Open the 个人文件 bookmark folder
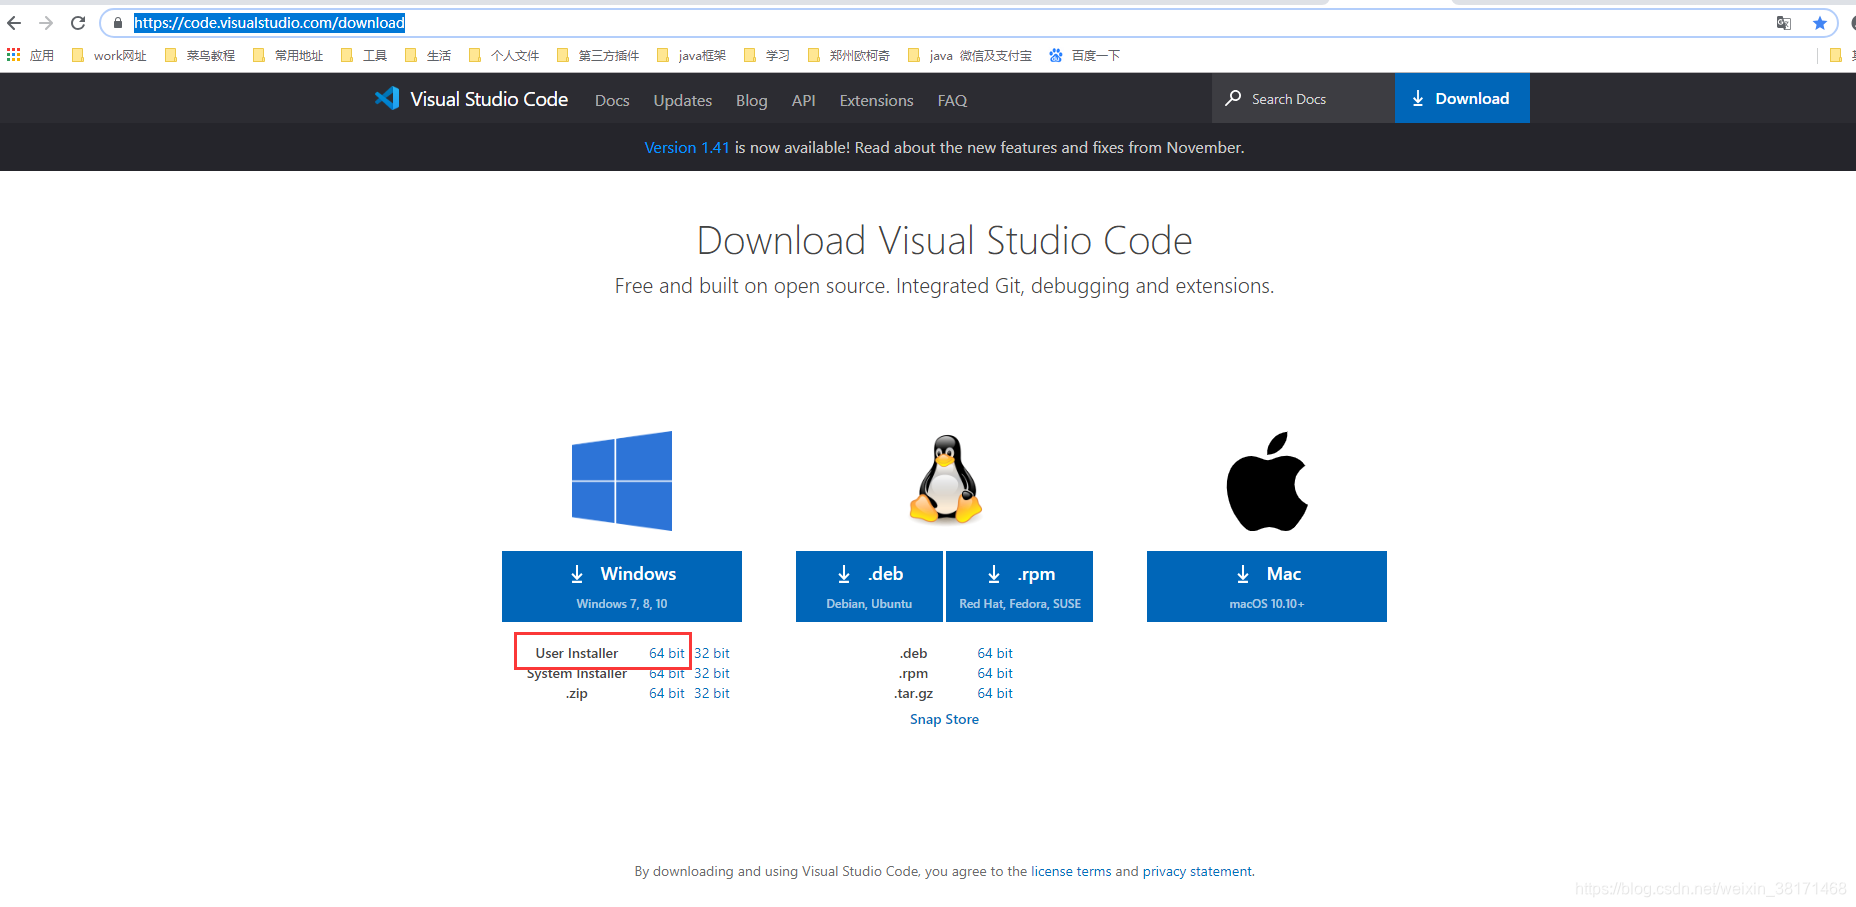The height and width of the screenshot is (907, 1856). coord(504,55)
